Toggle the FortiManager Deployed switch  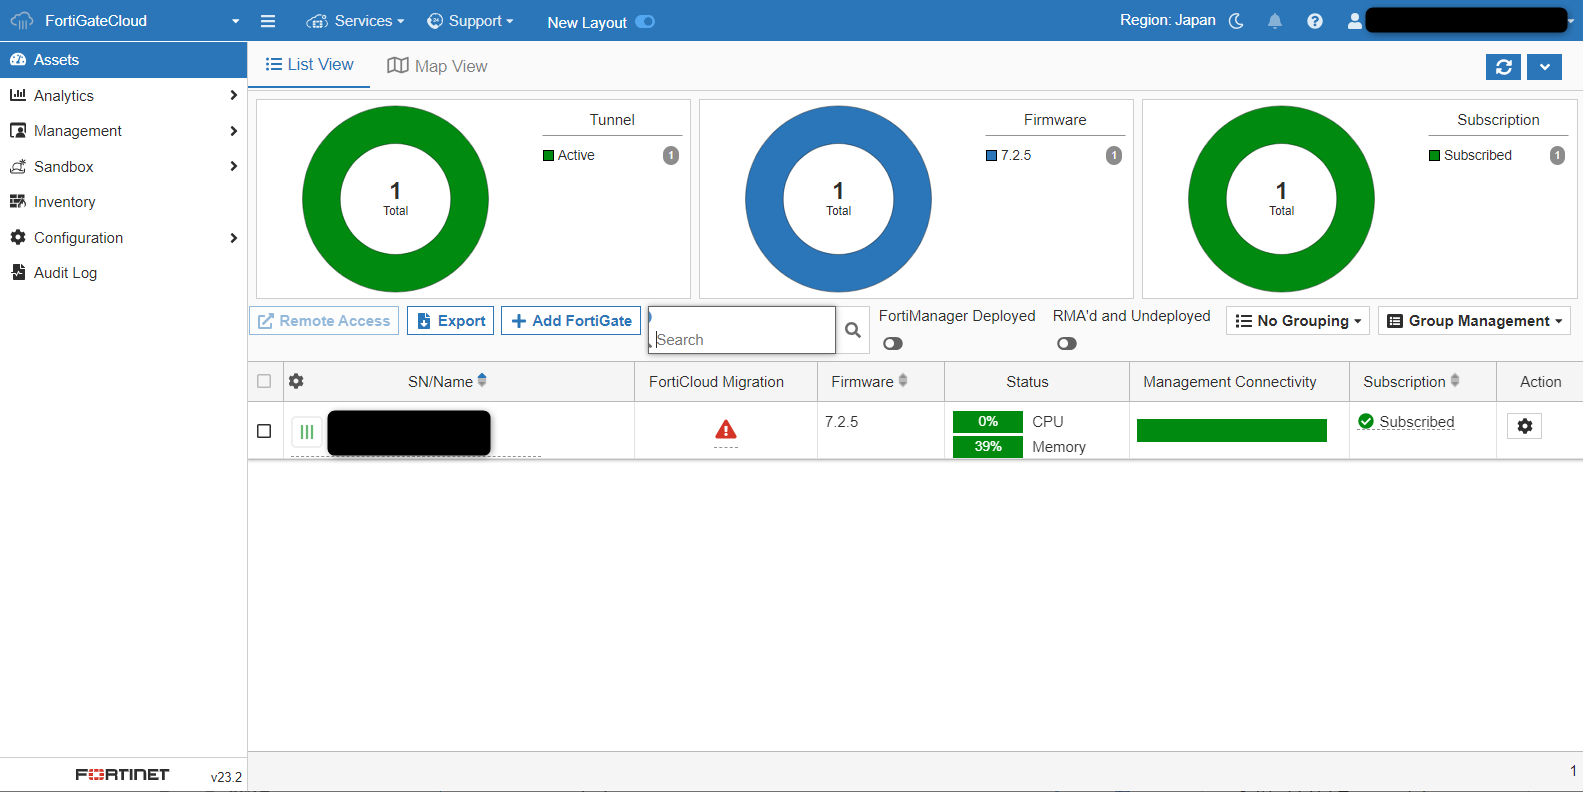[x=893, y=344]
